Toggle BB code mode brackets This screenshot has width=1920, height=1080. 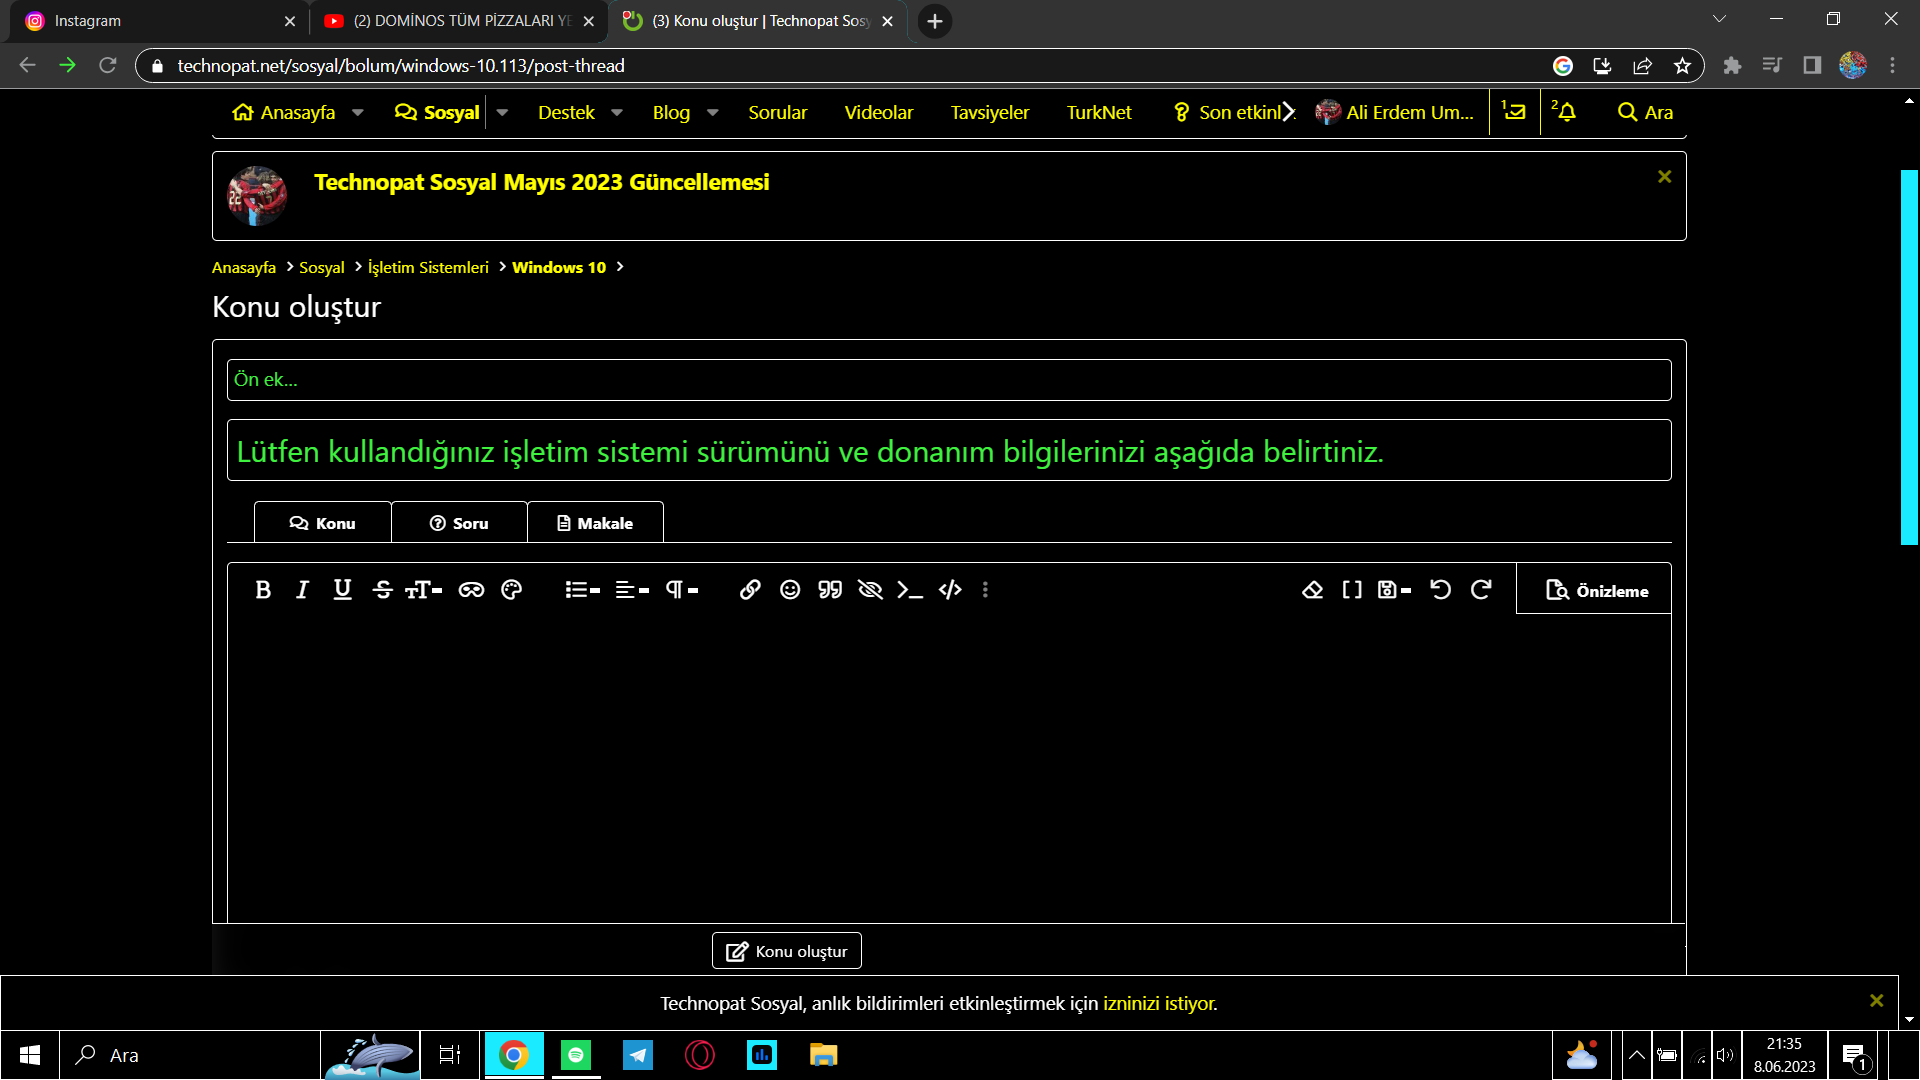[x=1352, y=590]
